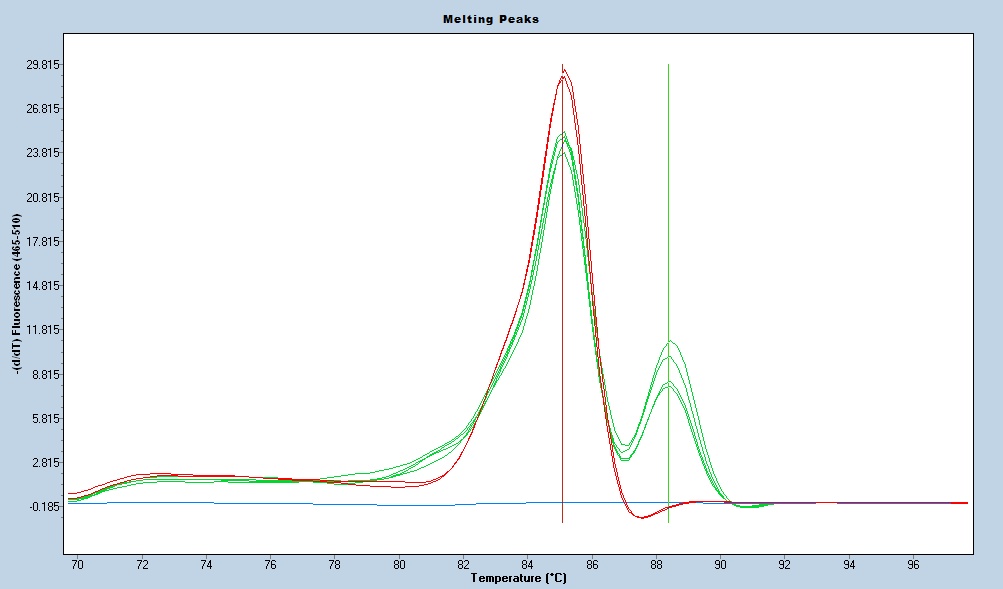
Task: Click the 84 temperature tick label
Action: click(528, 565)
